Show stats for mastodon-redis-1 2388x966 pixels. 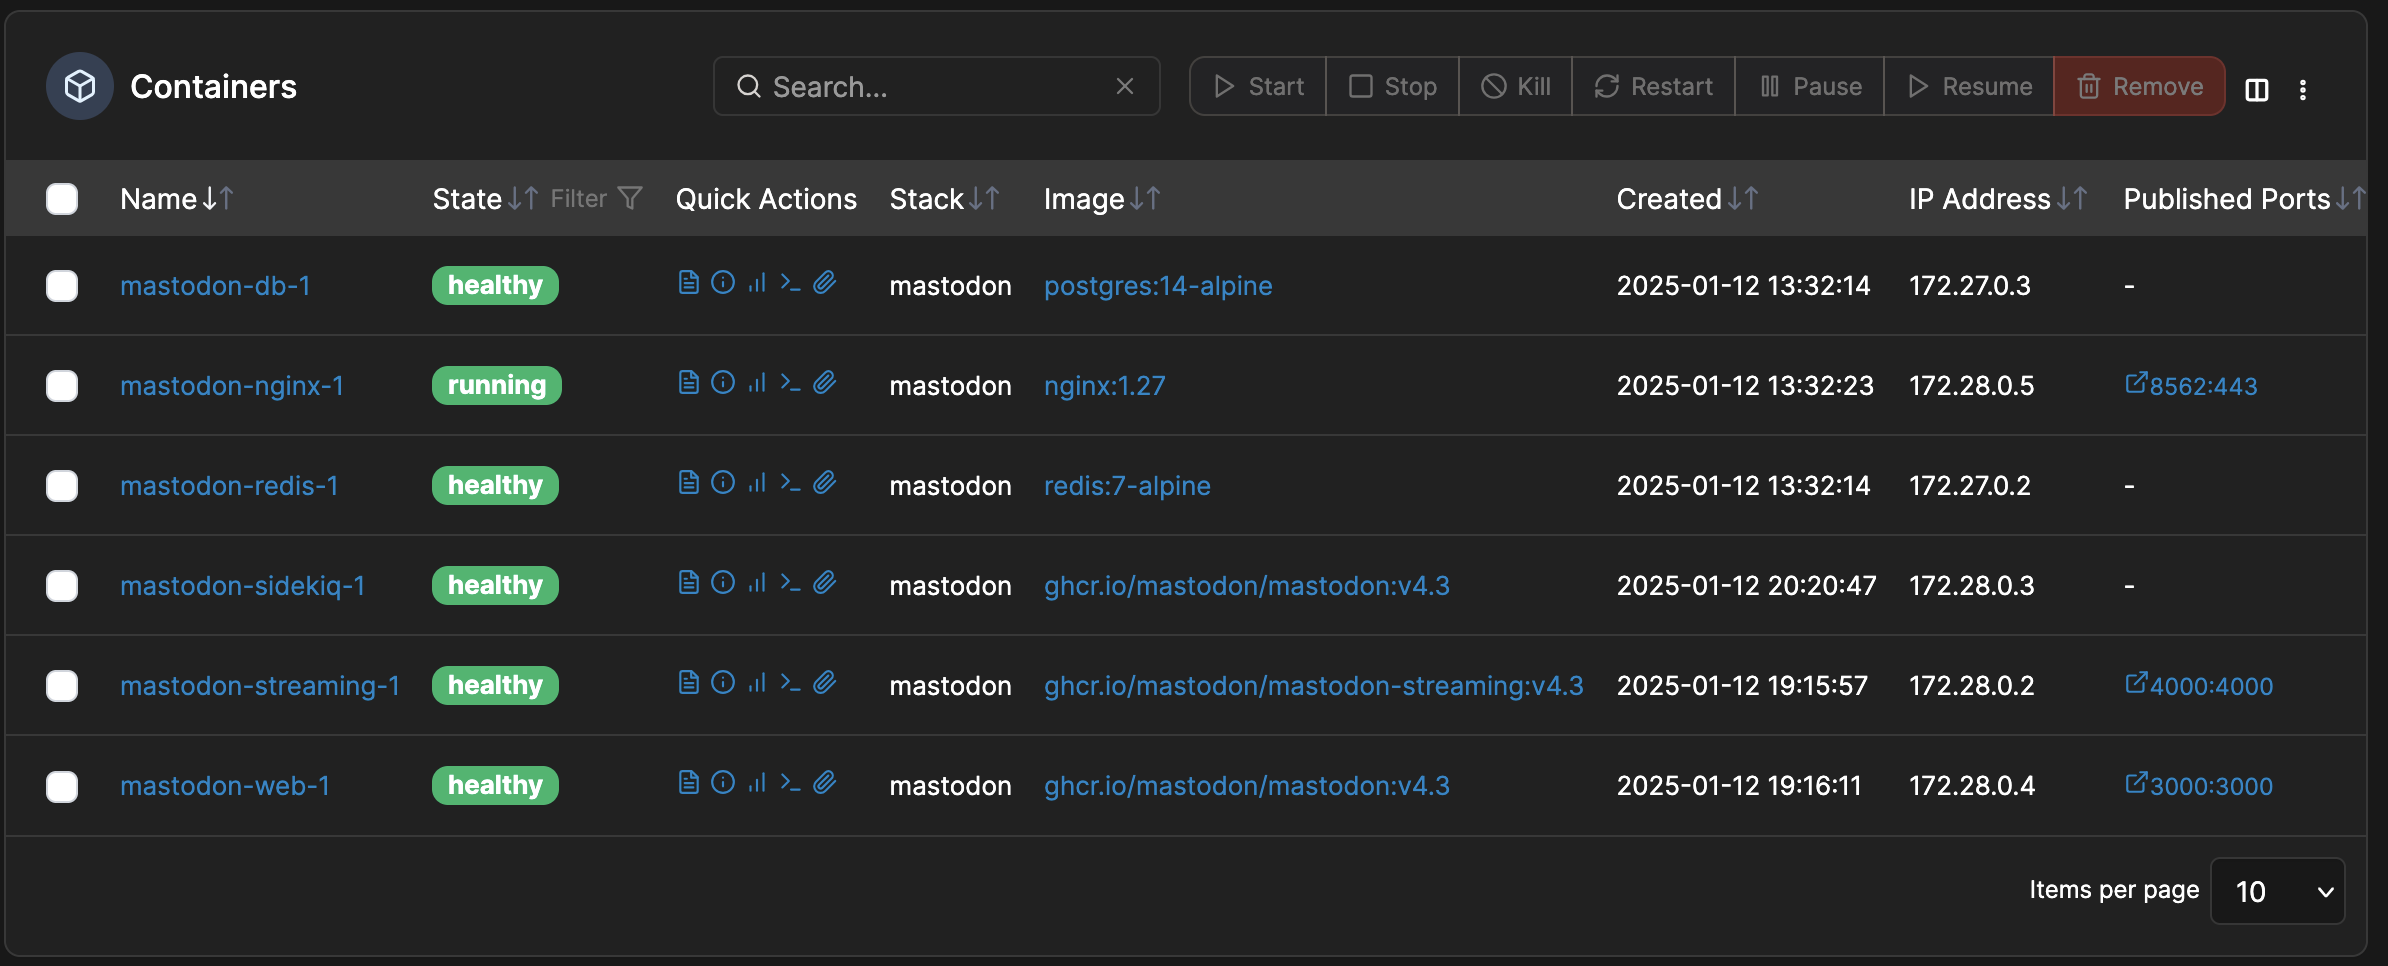click(757, 483)
